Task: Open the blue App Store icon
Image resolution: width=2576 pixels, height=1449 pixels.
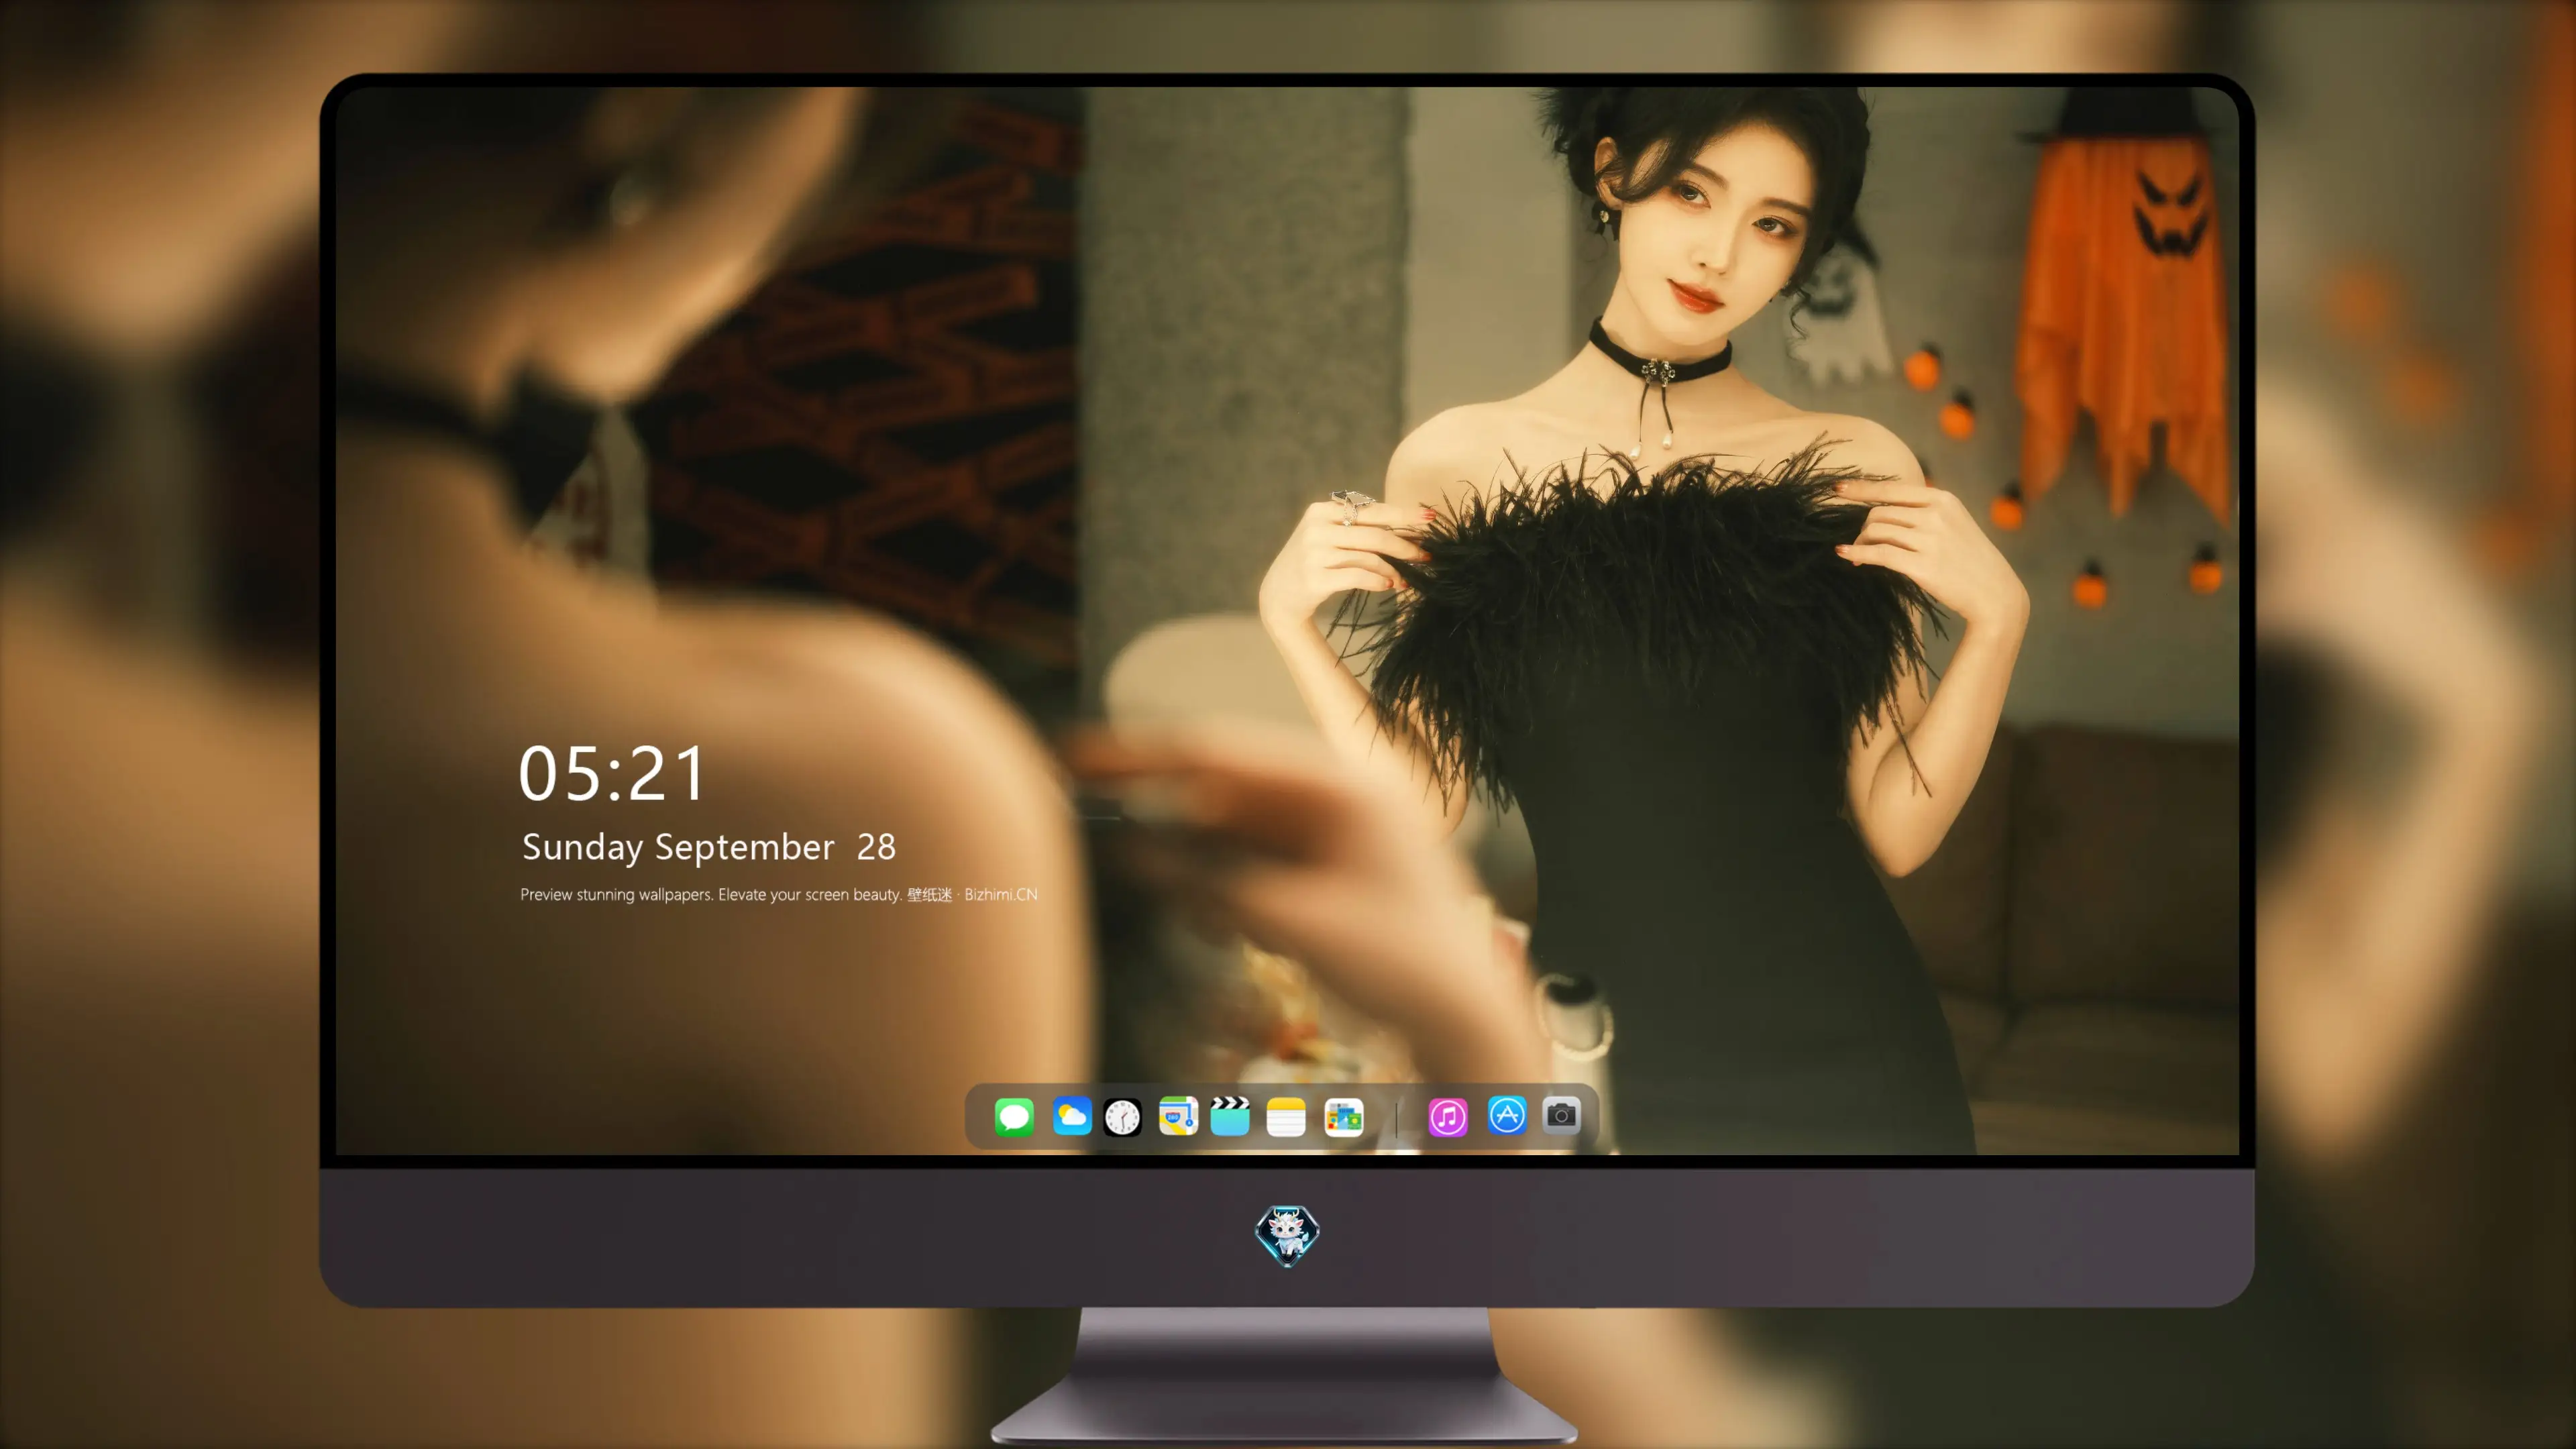Action: coord(1507,1115)
